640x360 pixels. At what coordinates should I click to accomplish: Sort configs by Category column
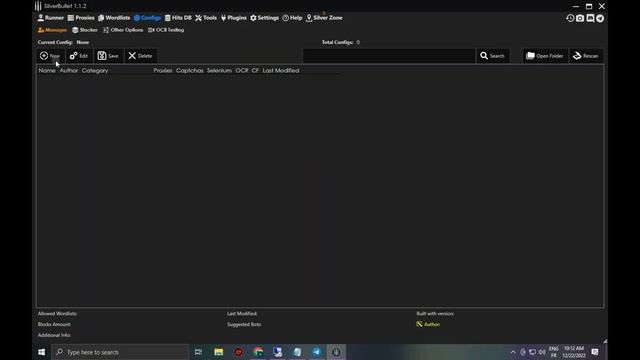click(x=95, y=71)
